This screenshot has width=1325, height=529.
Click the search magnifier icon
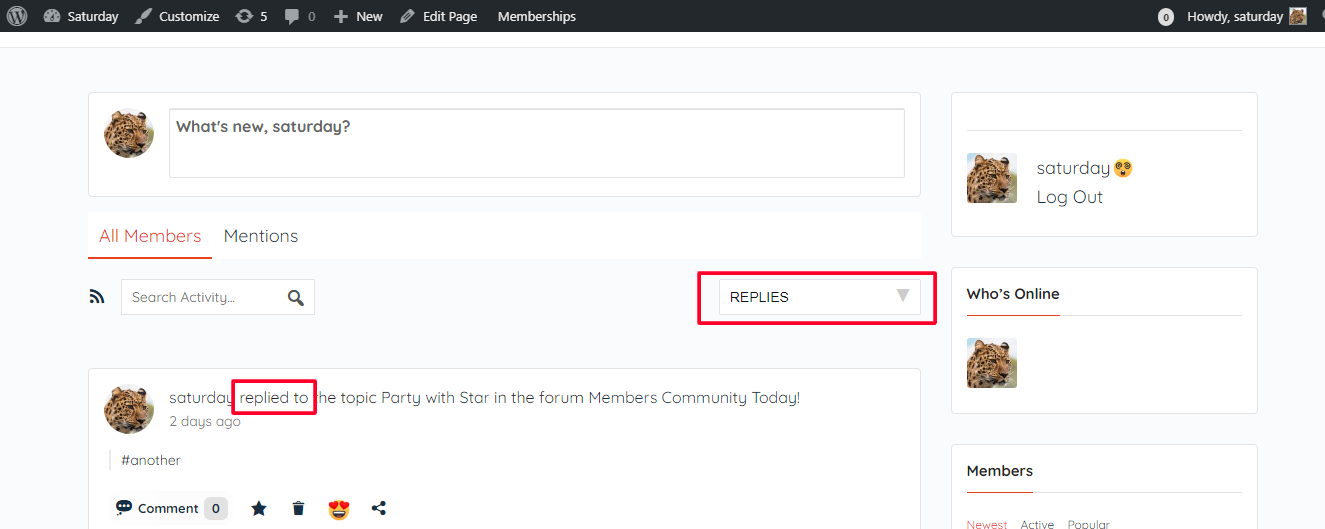pyautogui.click(x=295, y=297)
